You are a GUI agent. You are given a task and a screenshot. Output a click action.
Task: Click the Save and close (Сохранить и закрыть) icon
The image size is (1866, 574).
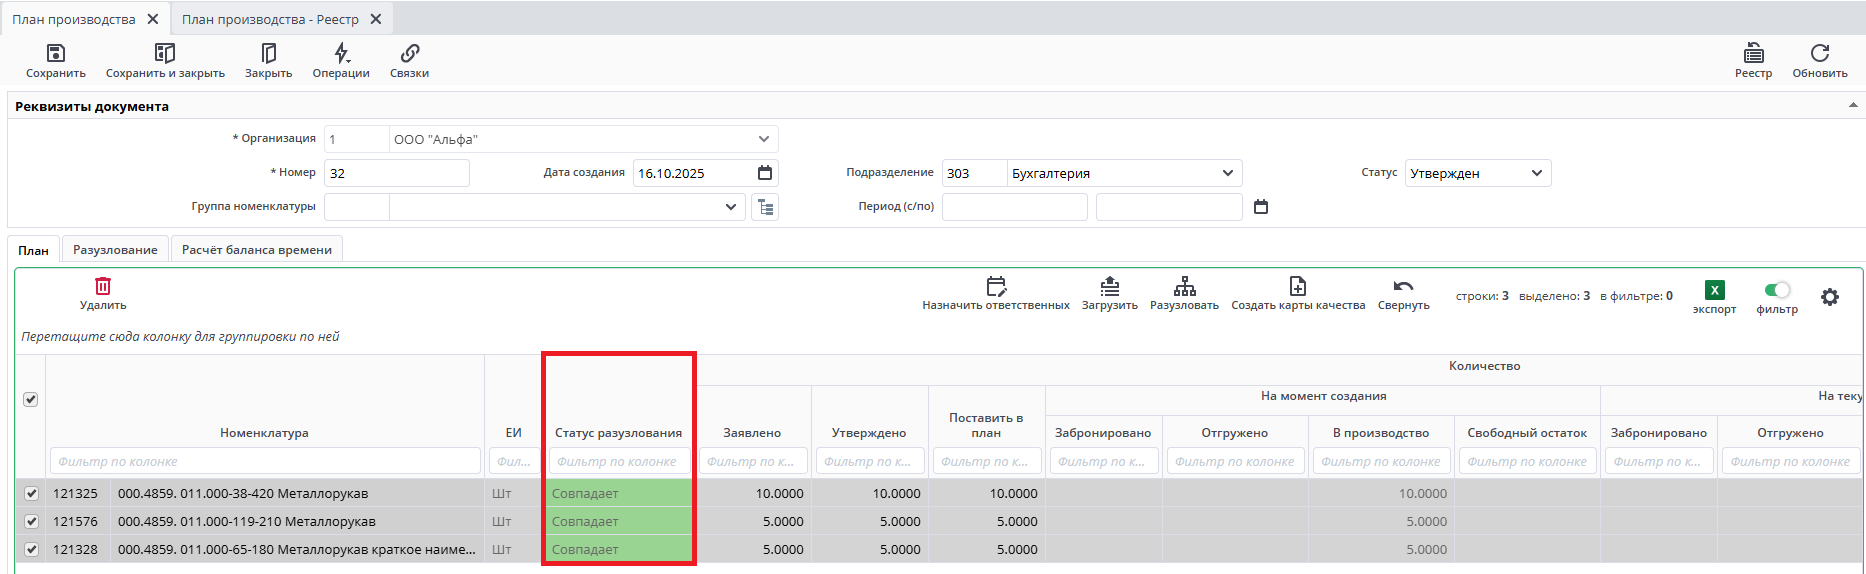(165, 54)
